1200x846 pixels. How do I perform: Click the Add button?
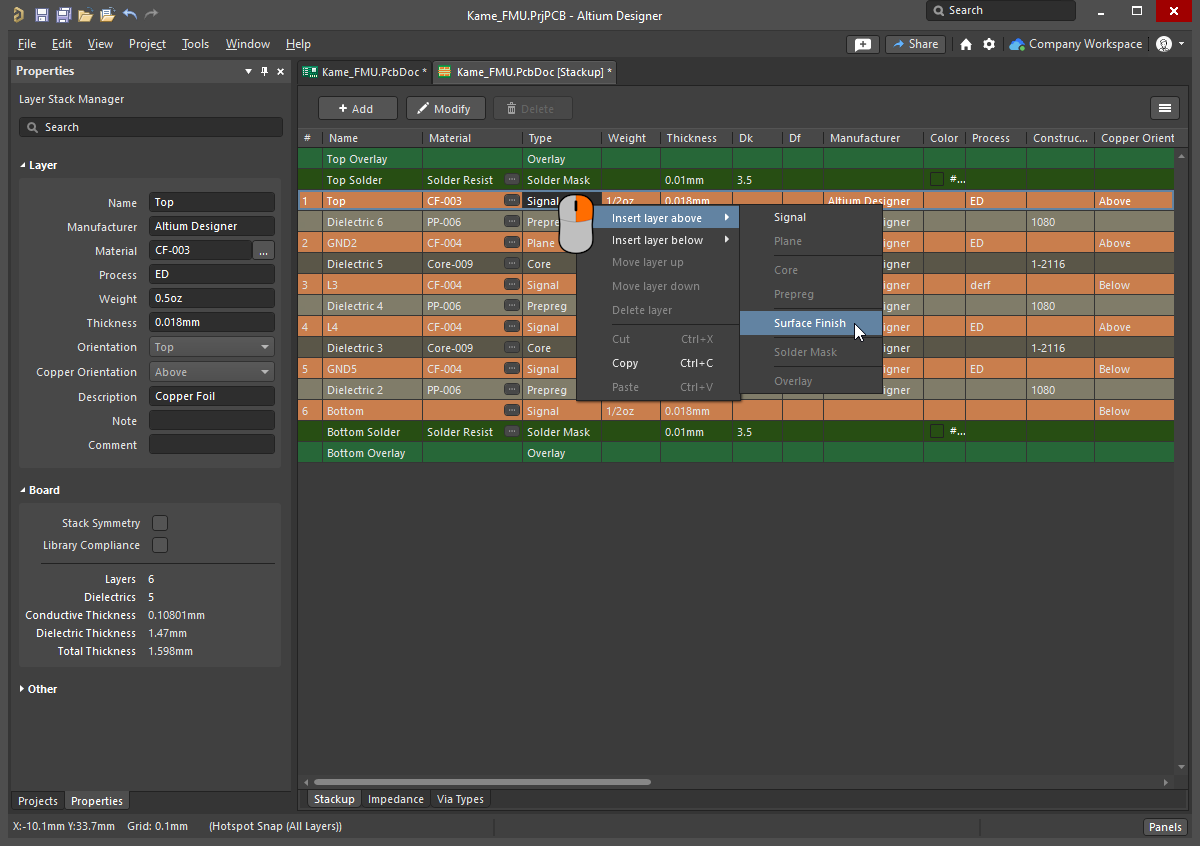click(357, 109)
